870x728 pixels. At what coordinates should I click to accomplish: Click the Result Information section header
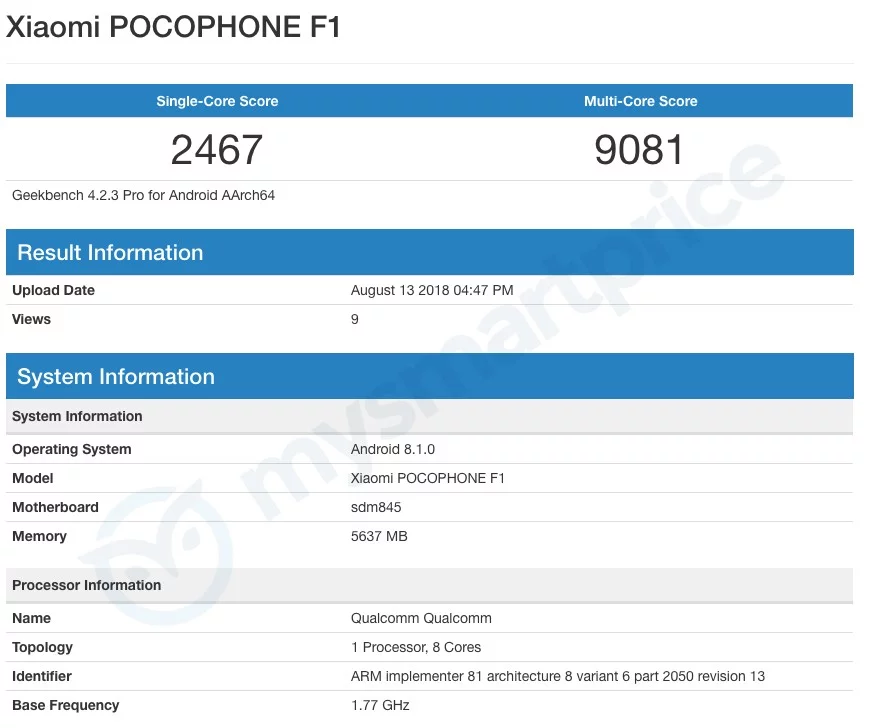click(110, 252)
